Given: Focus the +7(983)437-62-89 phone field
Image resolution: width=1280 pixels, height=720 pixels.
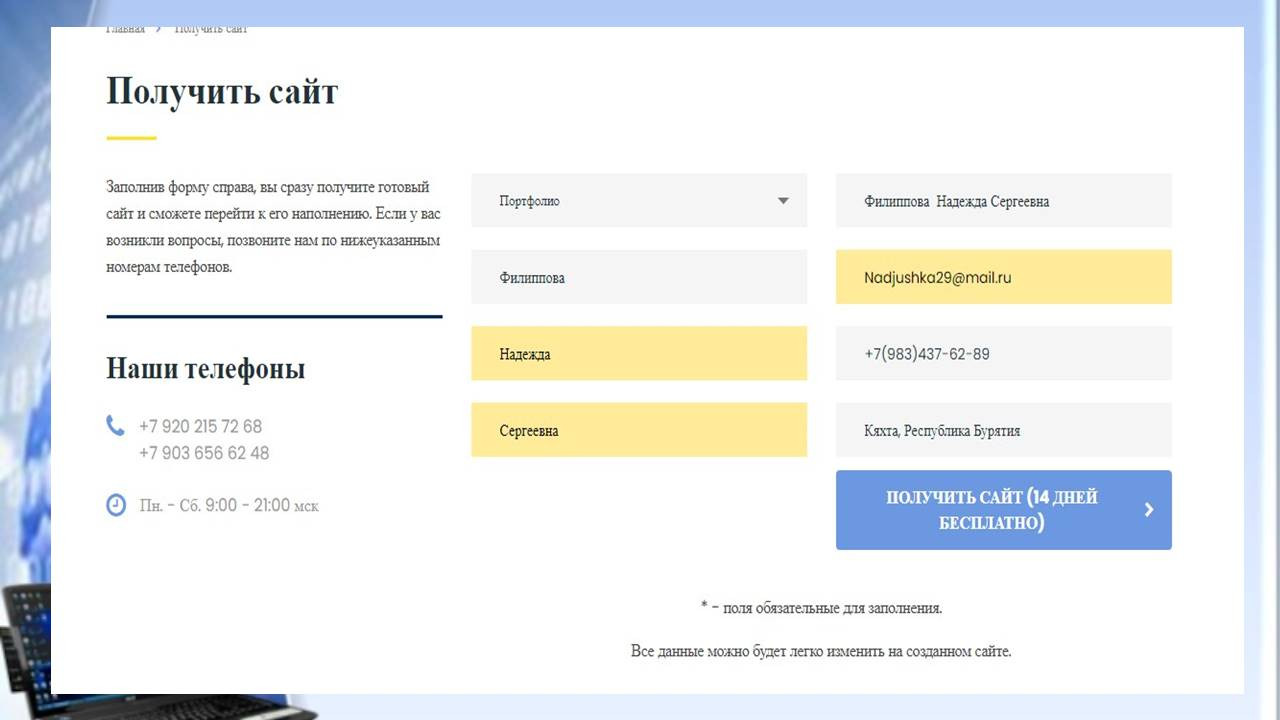Looking at the screenshot, I should [x=1003, y=354].
